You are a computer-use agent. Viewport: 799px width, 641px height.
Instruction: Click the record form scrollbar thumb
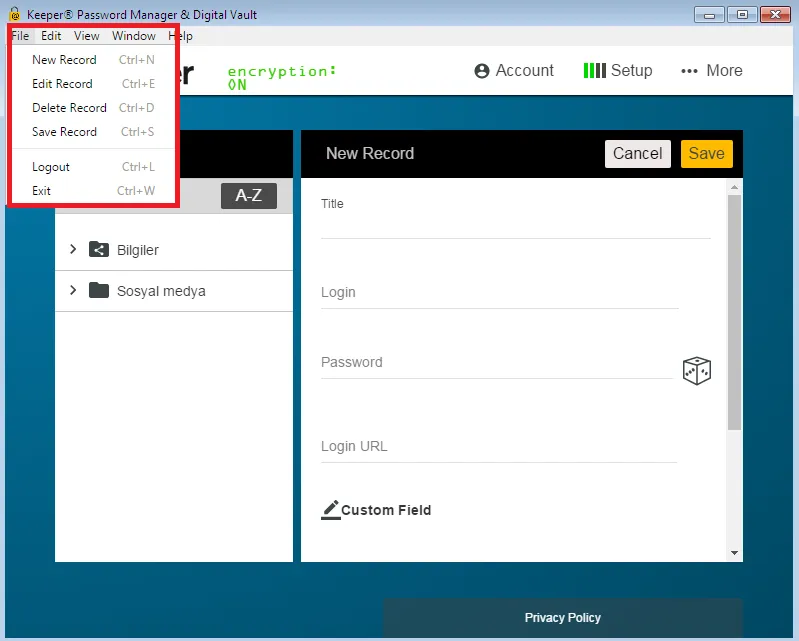(x=734, y=312)
